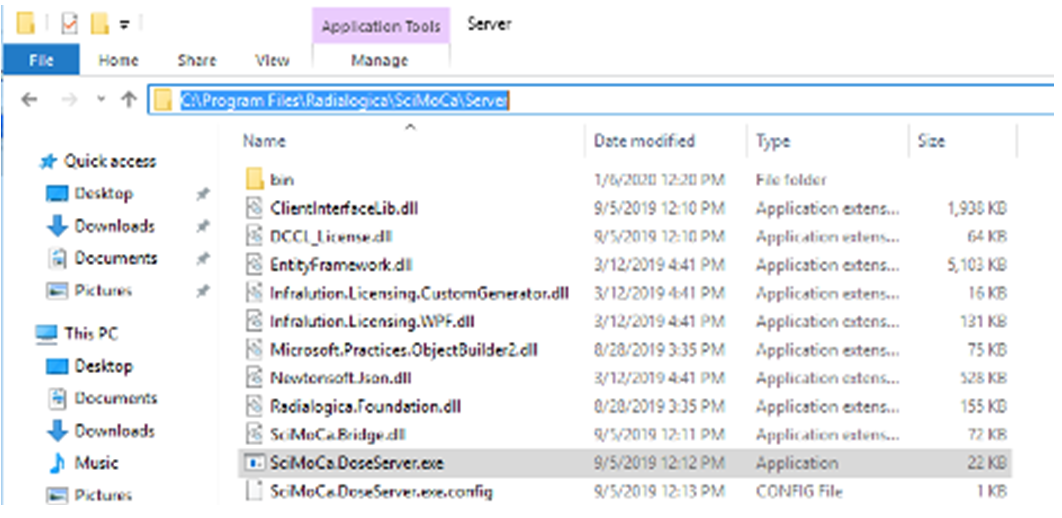Screen dimensions: 1062x518
Task: Click the Quick access star icon
Action: [47, 161]
